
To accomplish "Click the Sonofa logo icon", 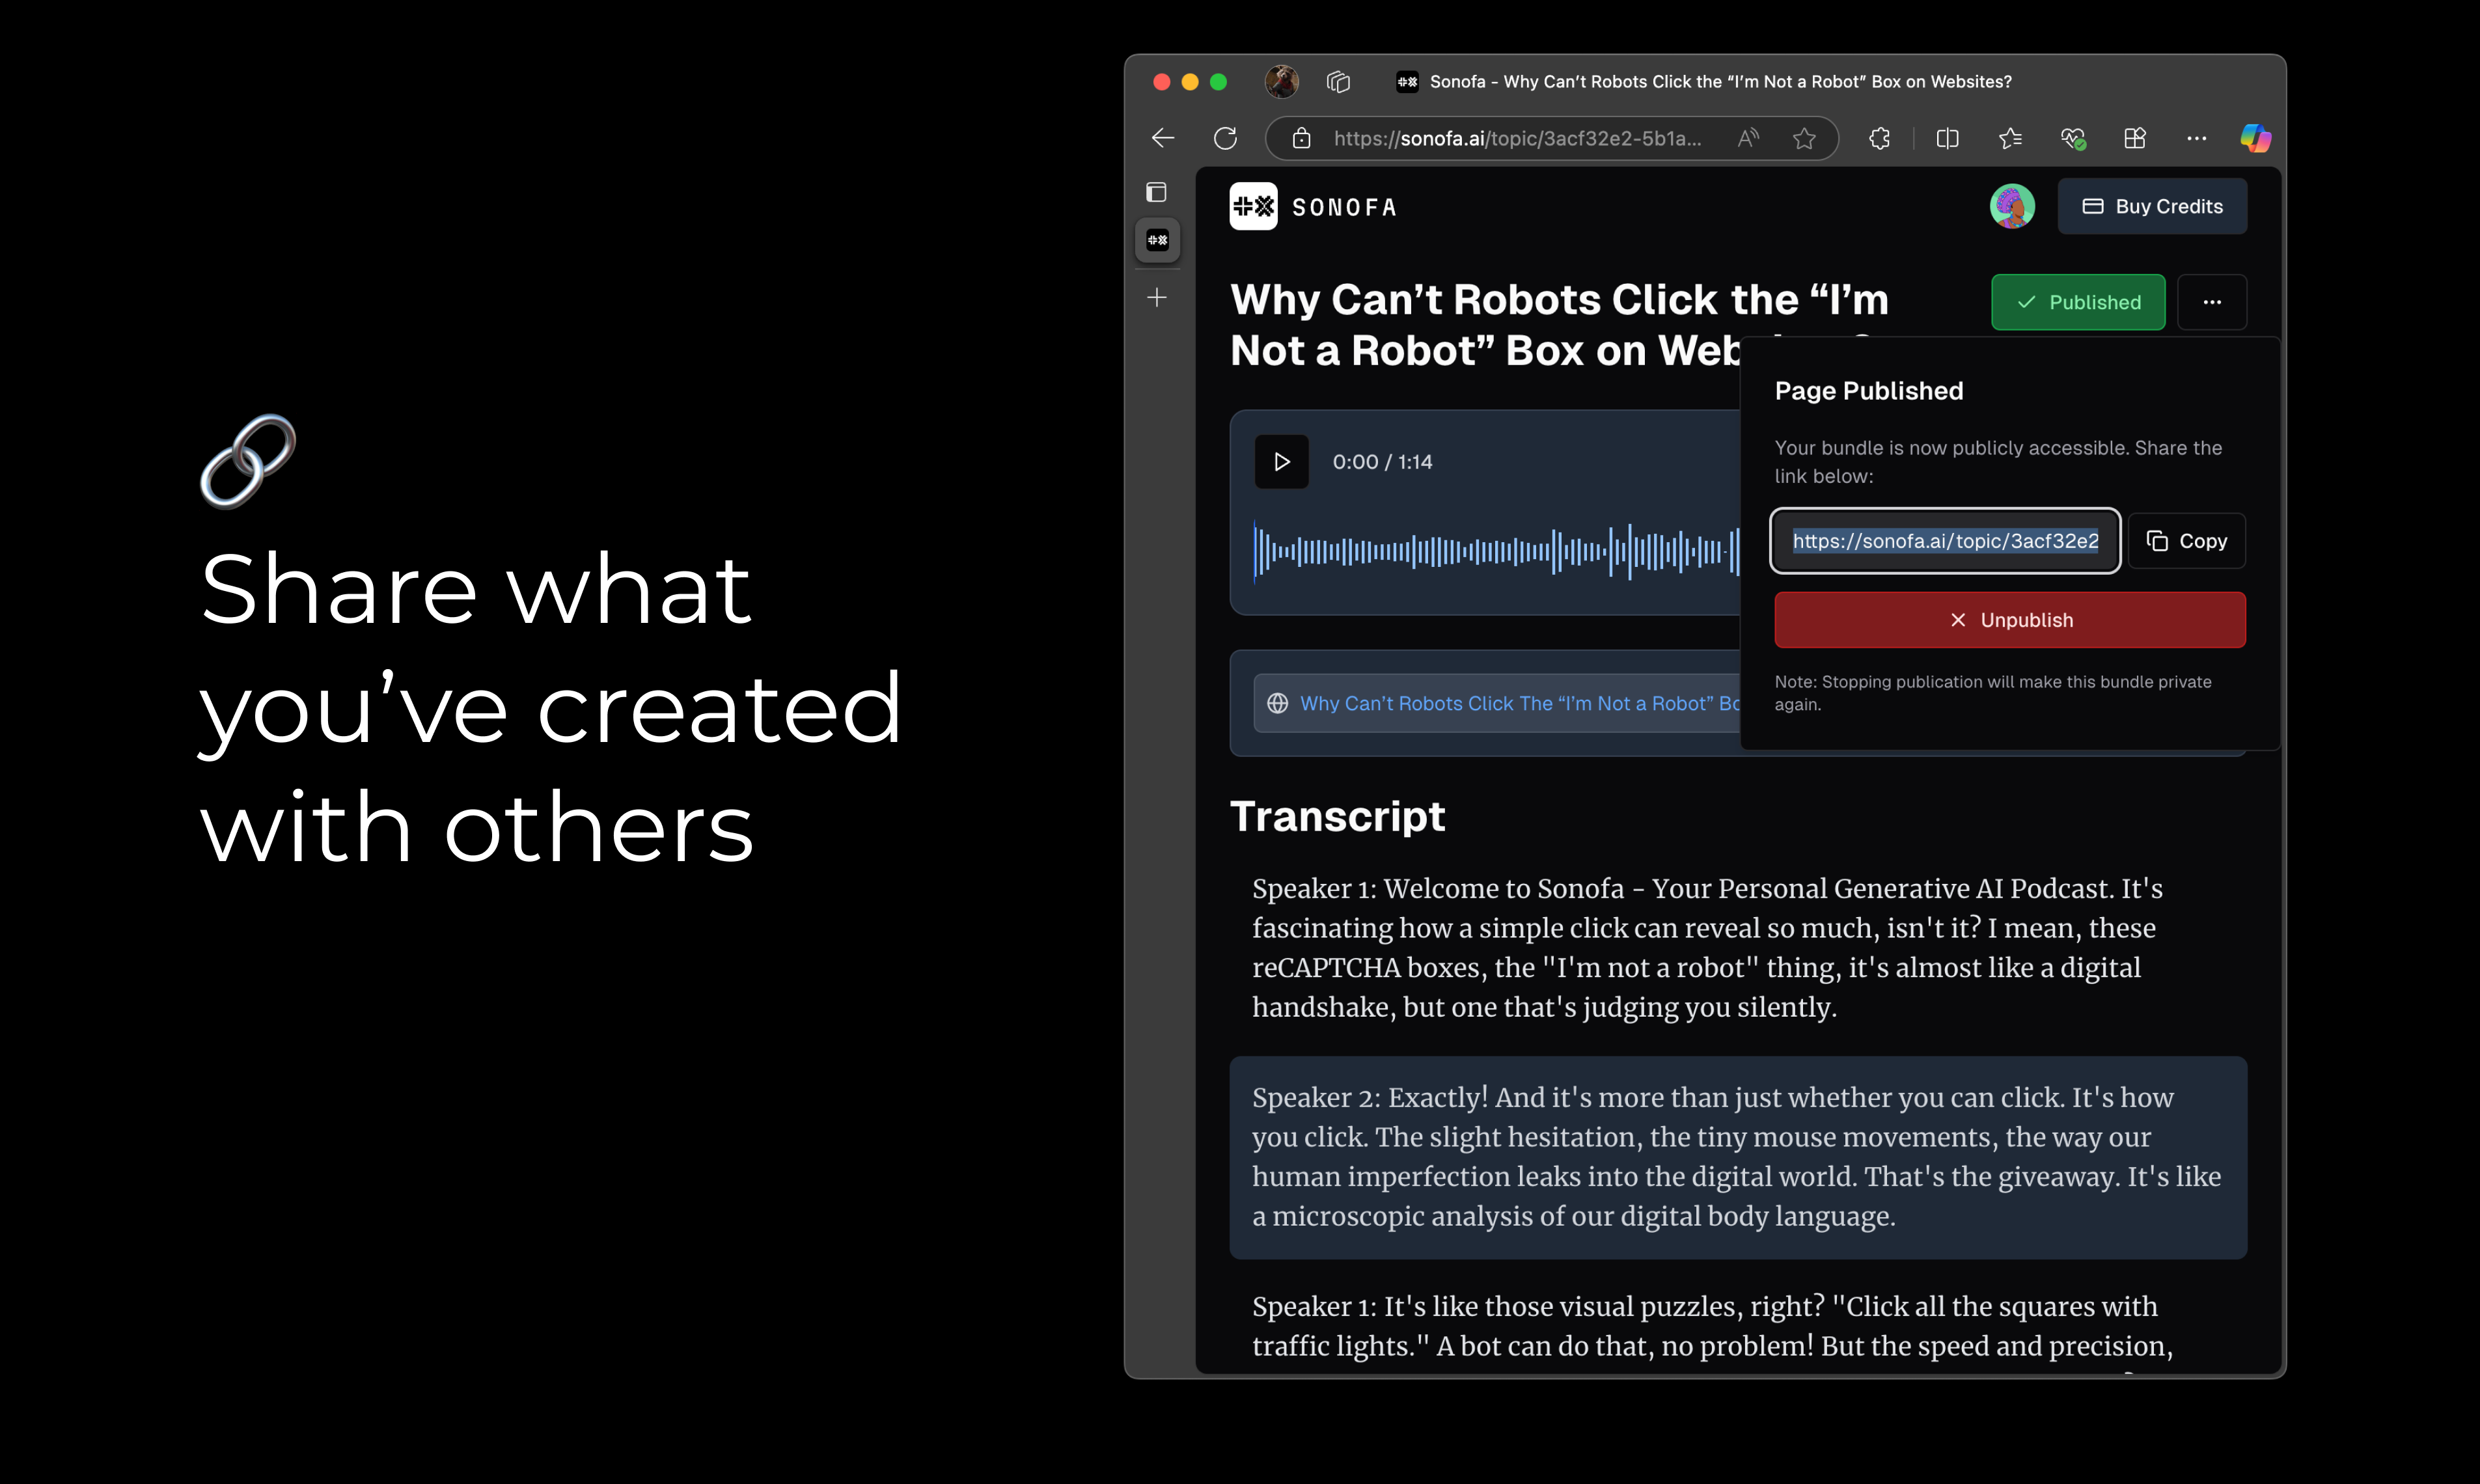I will coord(1256,207).
